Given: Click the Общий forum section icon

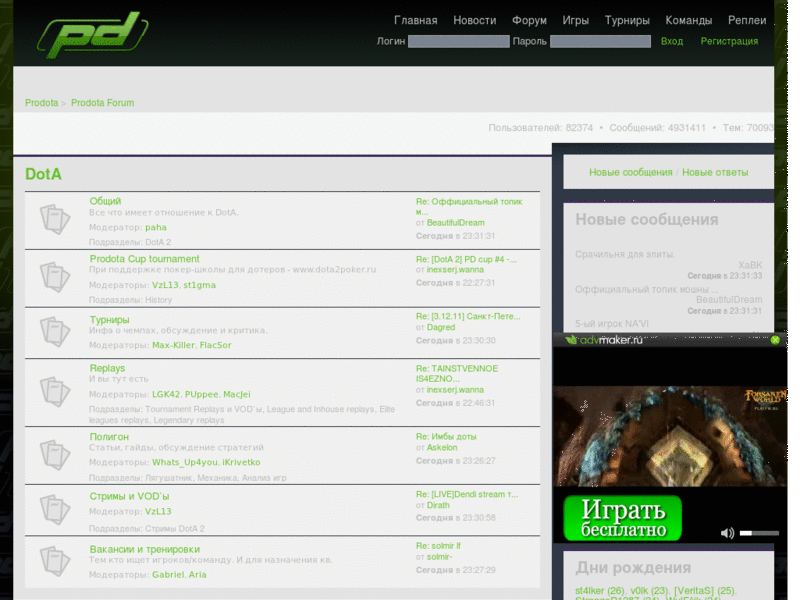Looking at the screenshot, I should (x=55, y=218).
